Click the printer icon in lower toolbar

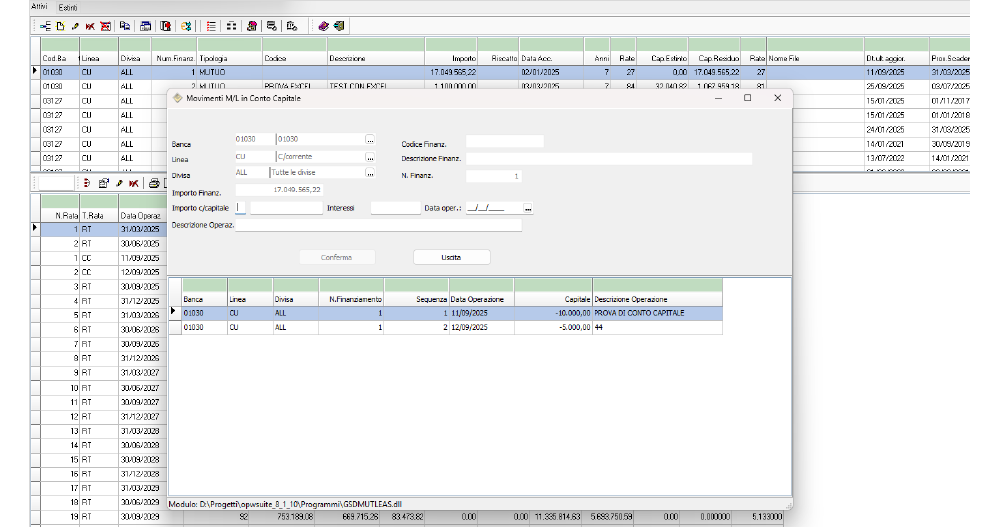tap(153, 183)
